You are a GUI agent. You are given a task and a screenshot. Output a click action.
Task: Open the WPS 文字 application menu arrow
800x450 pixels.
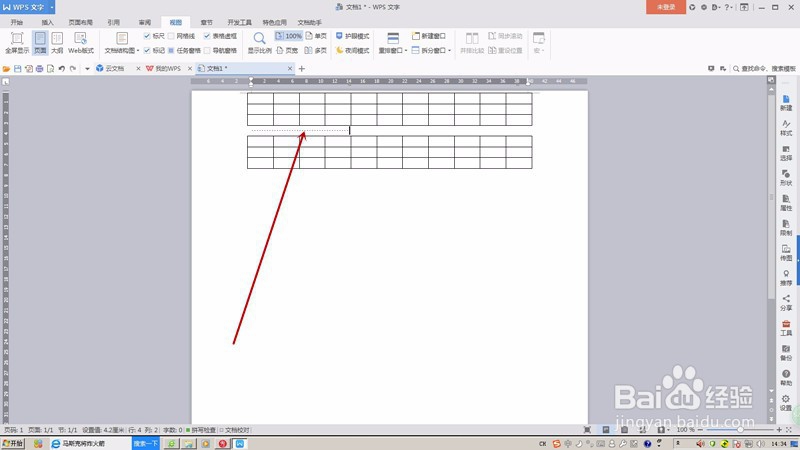coord(52,7)
